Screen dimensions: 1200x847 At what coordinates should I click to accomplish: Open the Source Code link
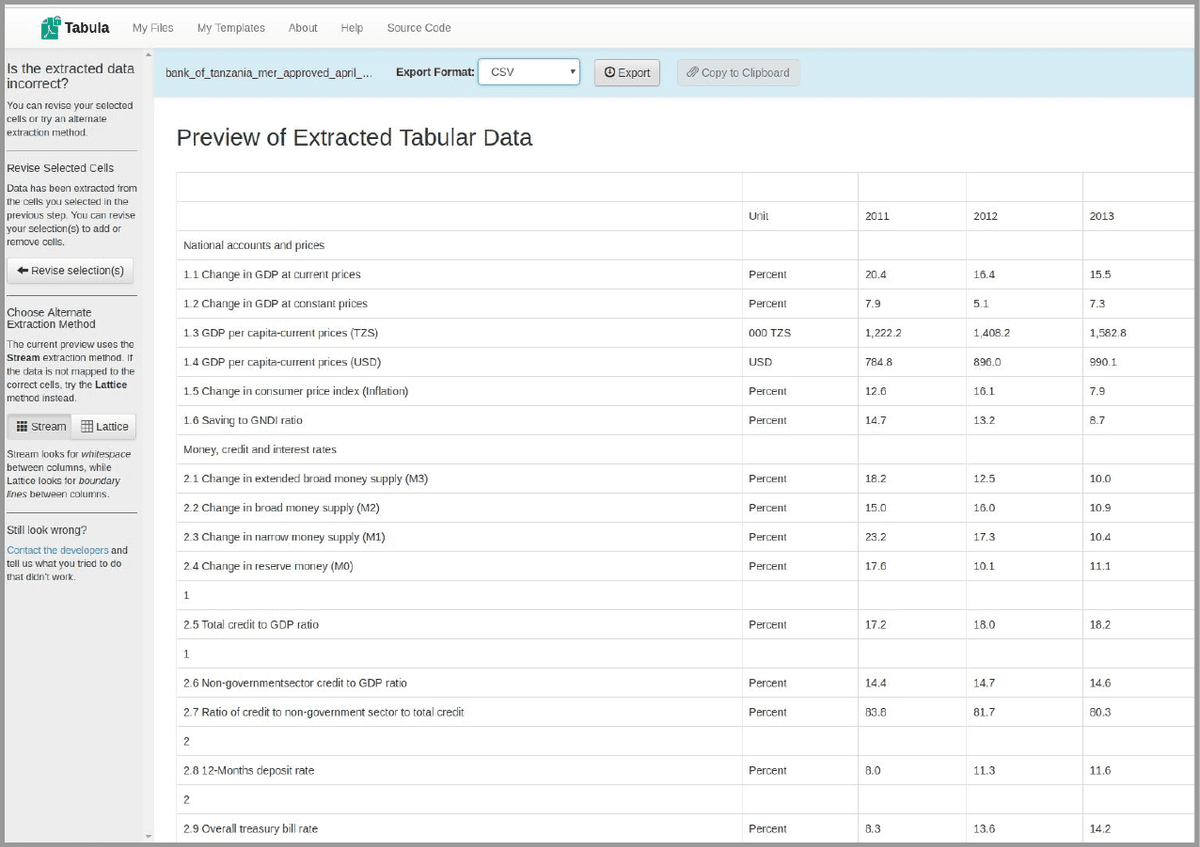click(x=419, y=28)
